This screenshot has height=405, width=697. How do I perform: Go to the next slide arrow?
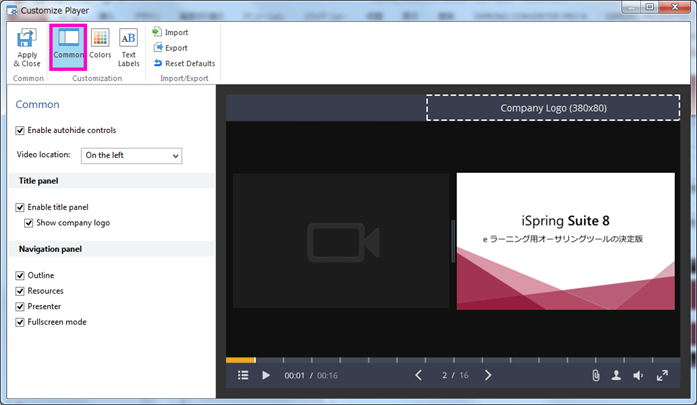point(488,375)
